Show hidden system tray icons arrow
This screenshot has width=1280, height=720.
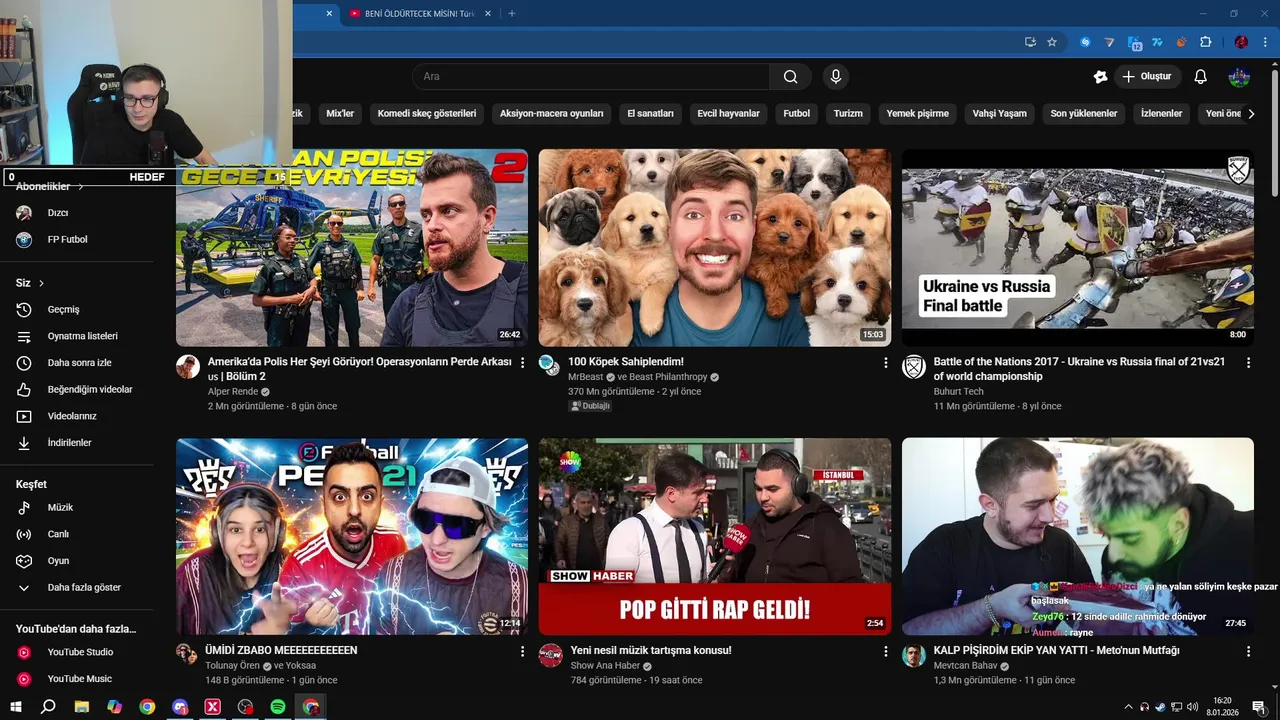tap(1129, 707)
